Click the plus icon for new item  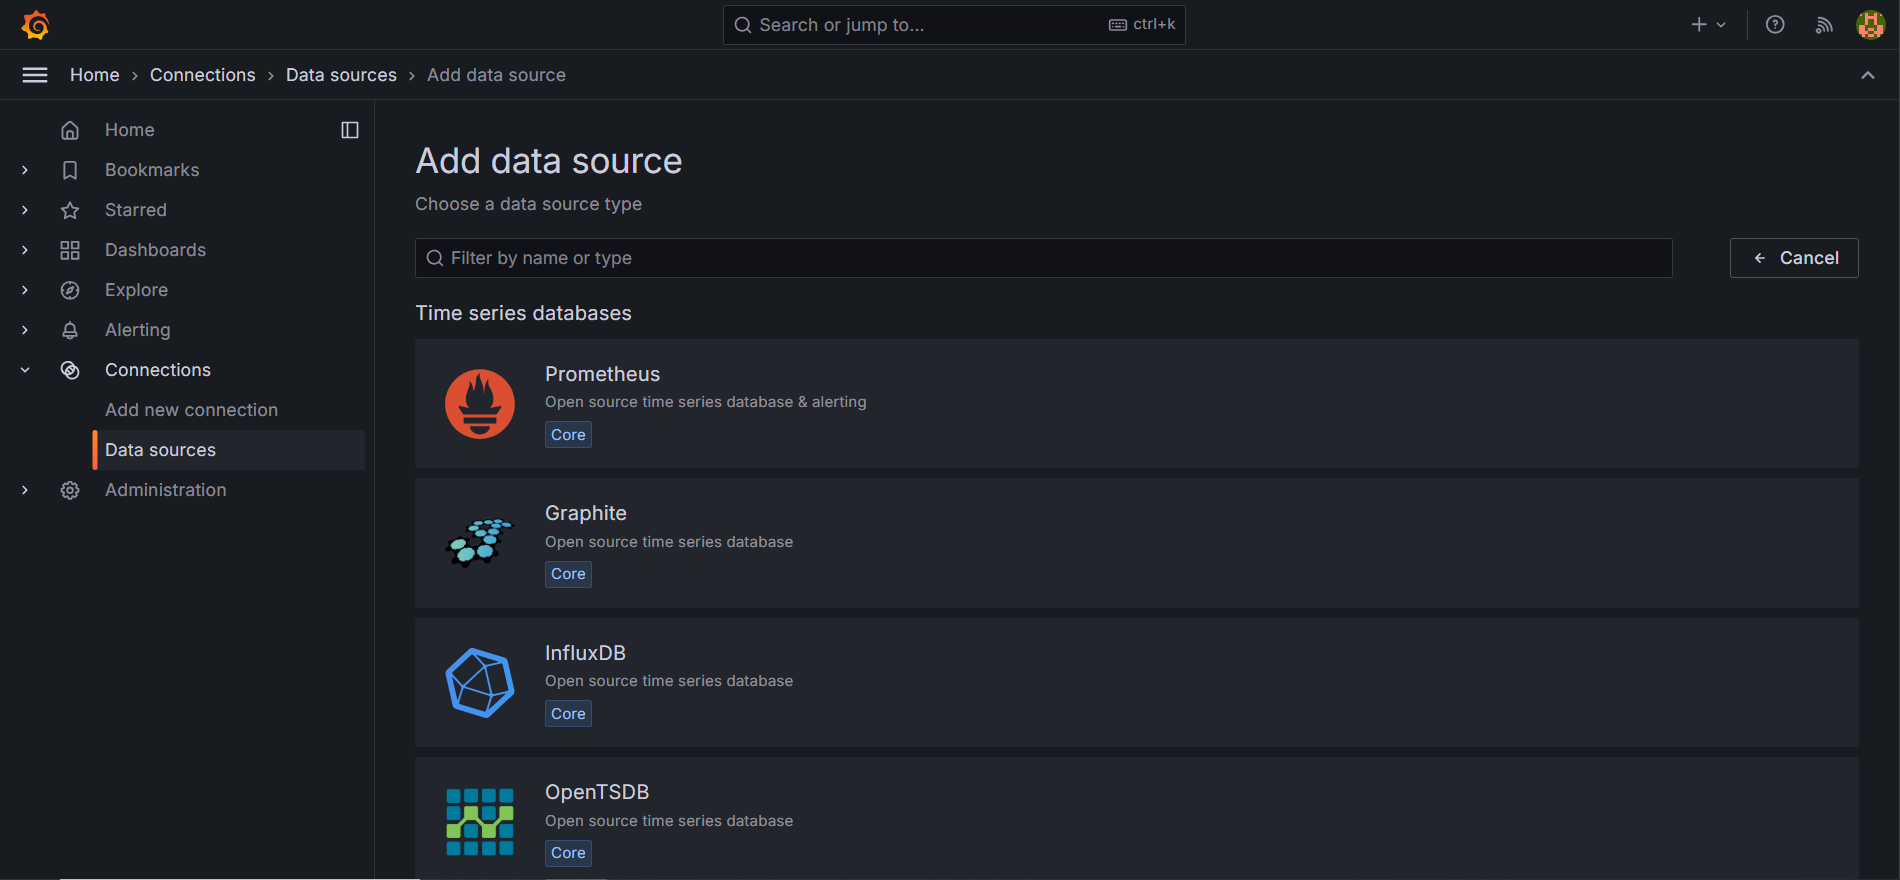[x=1699, y=25]
